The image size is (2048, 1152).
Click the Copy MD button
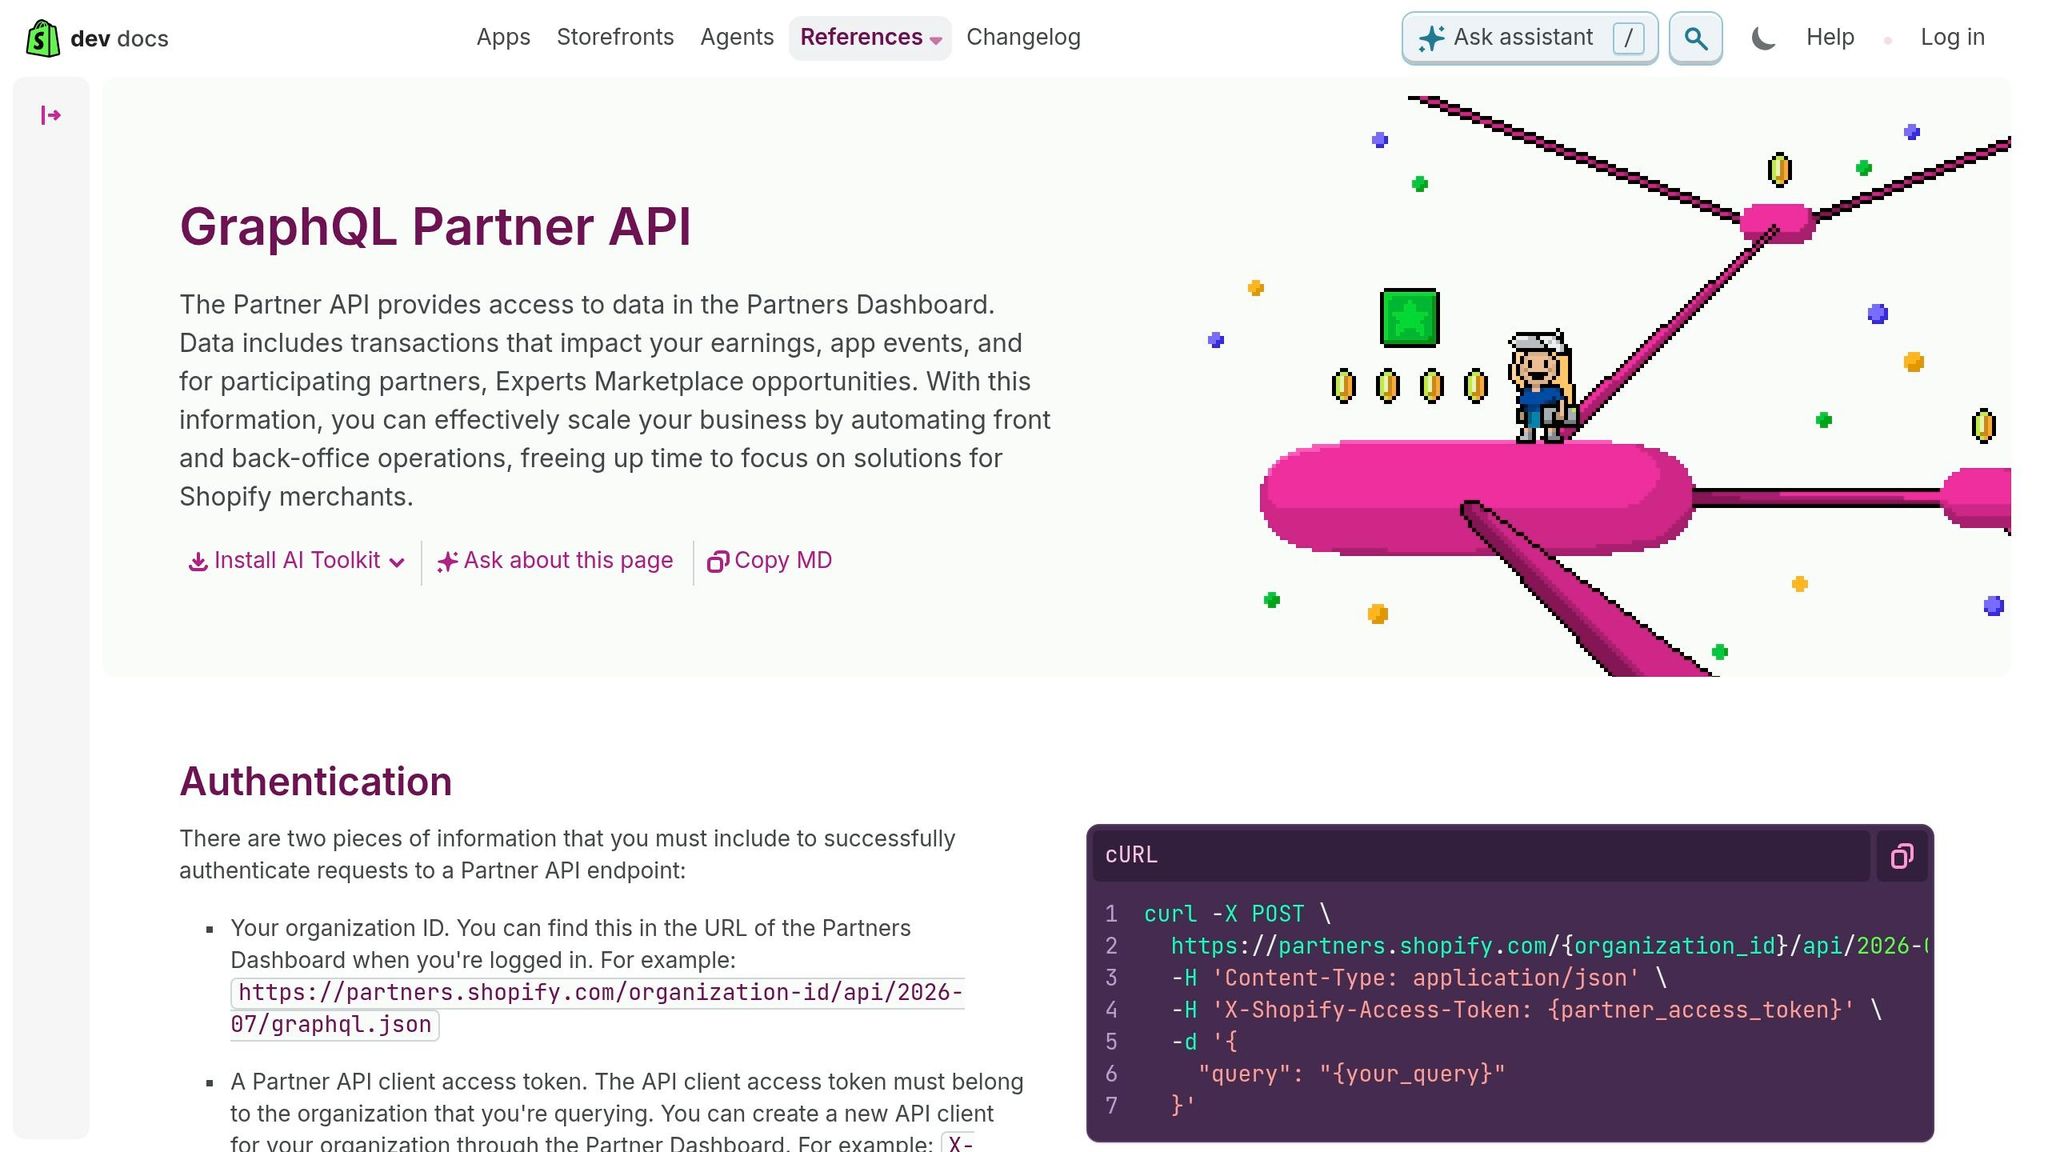tap(769, 561)
